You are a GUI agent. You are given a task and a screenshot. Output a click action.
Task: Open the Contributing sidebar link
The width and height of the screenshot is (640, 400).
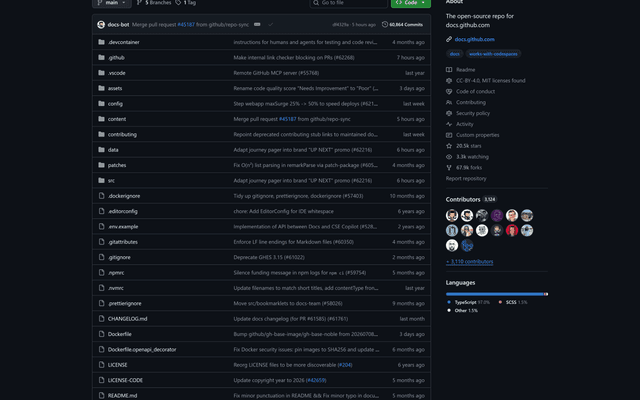click(x=471, y=102)
